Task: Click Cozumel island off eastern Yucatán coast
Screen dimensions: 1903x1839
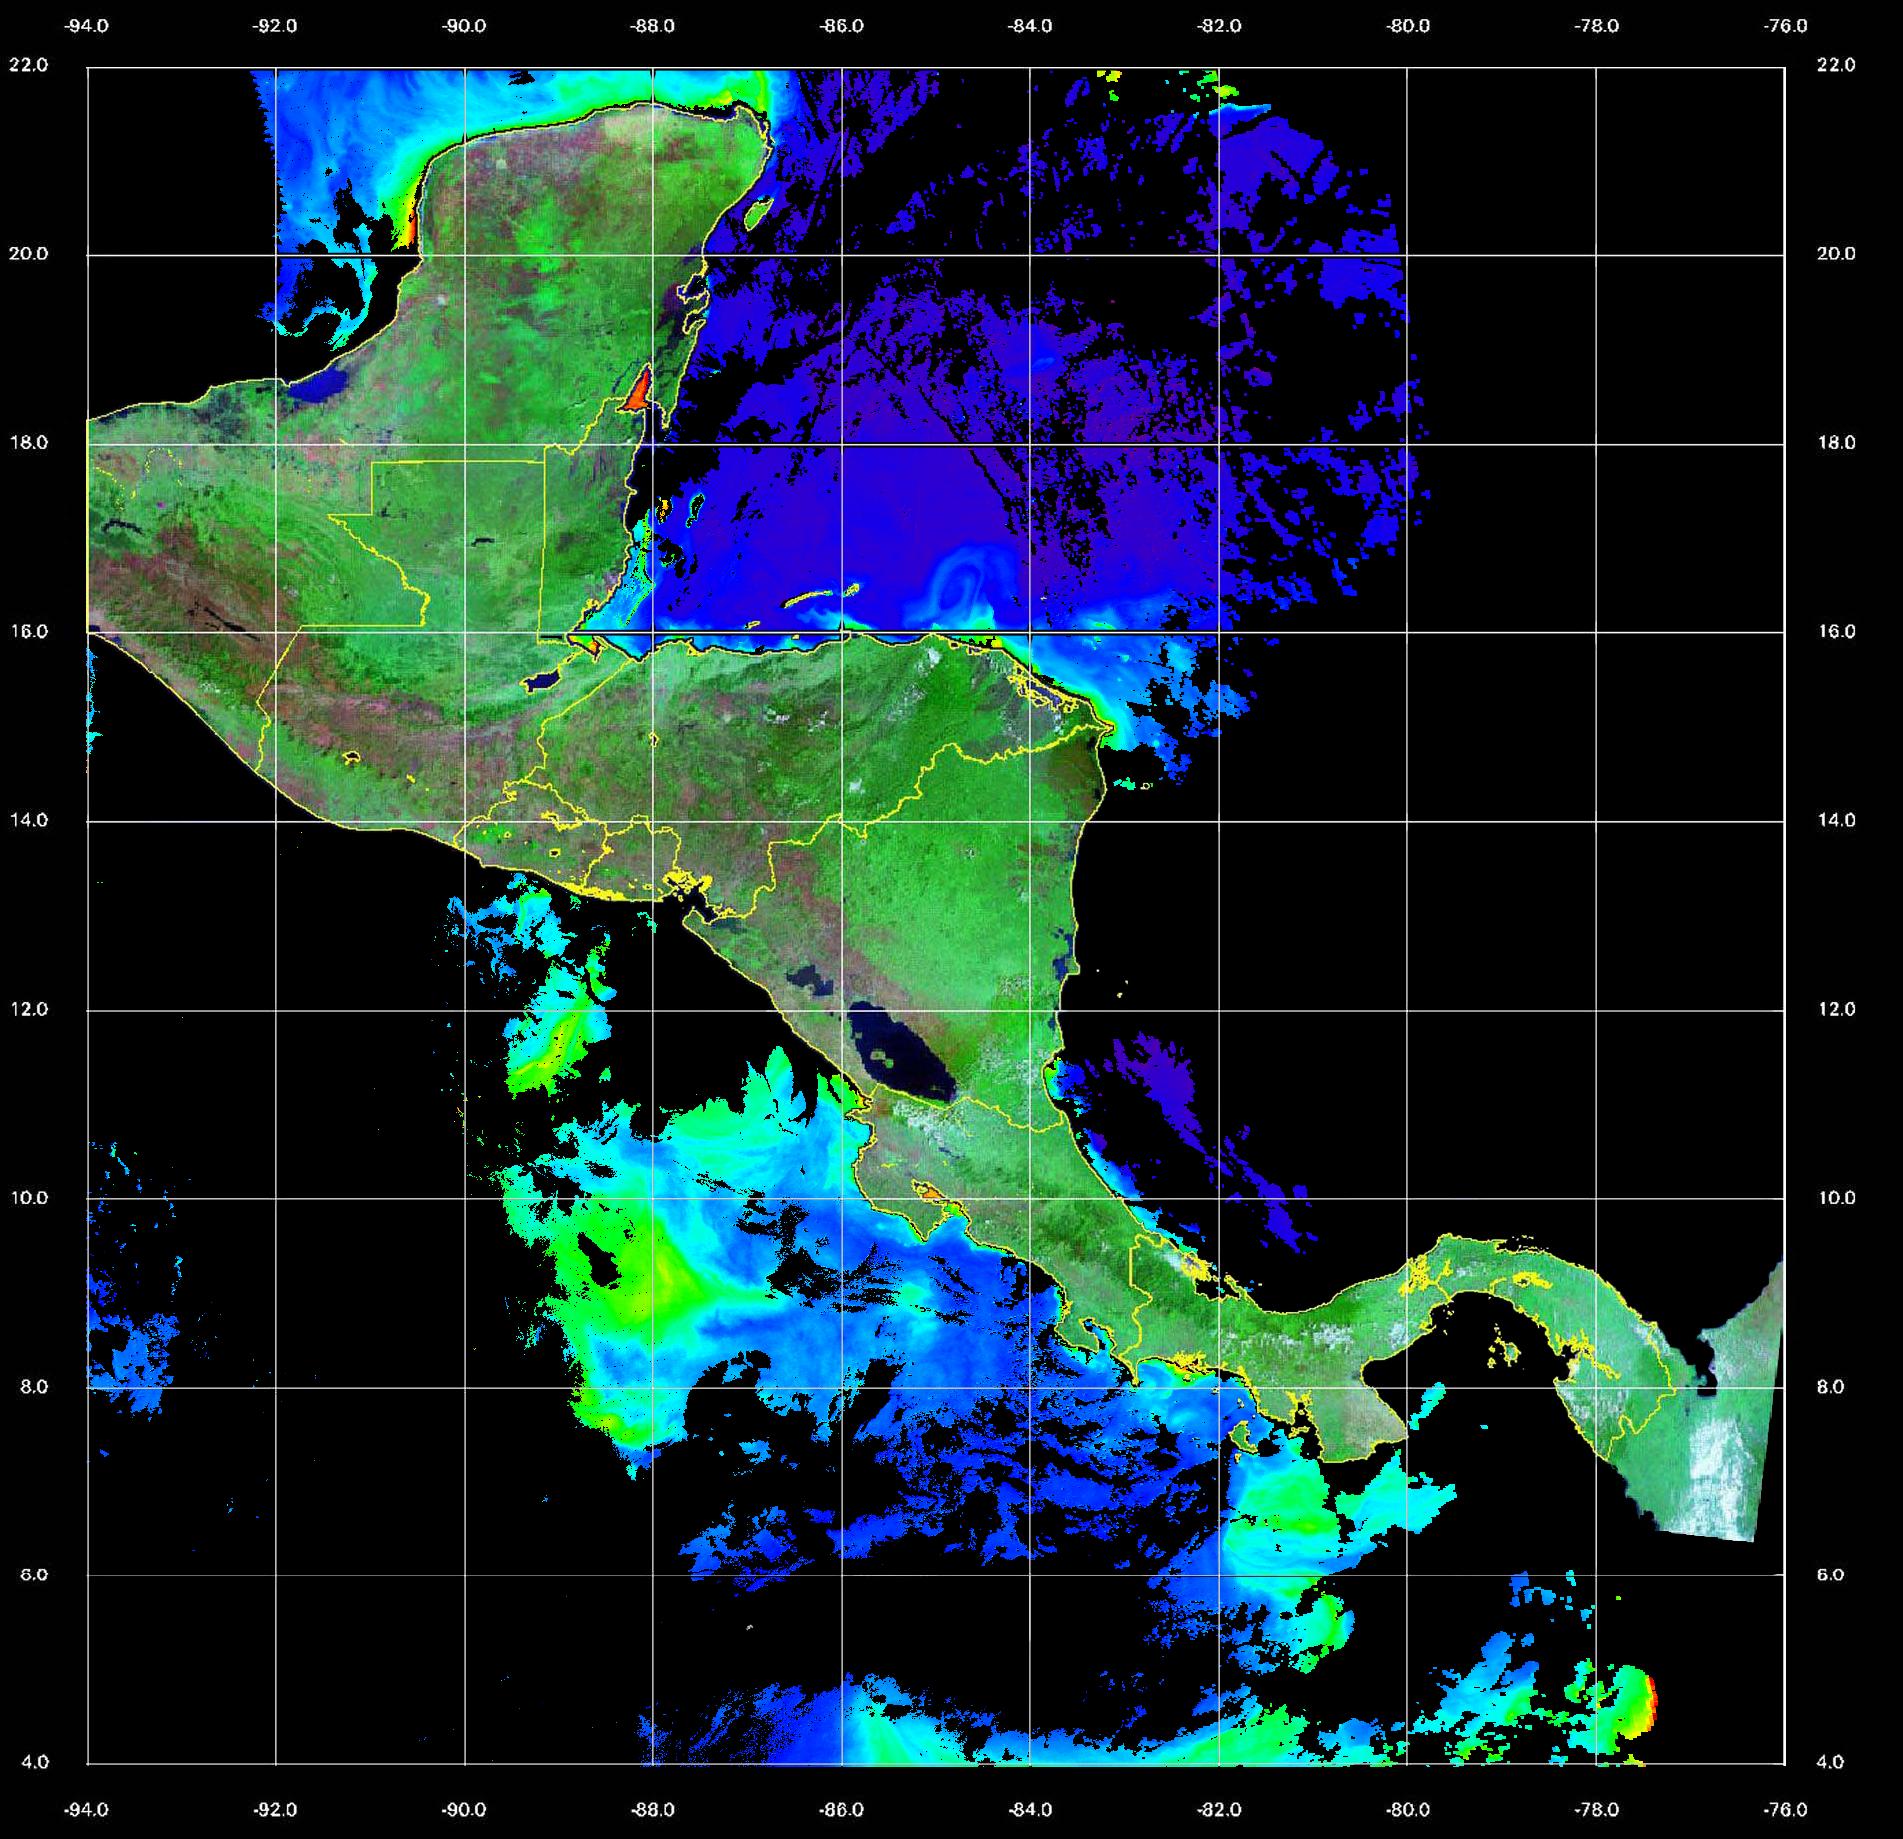Action: click(758, 213)
